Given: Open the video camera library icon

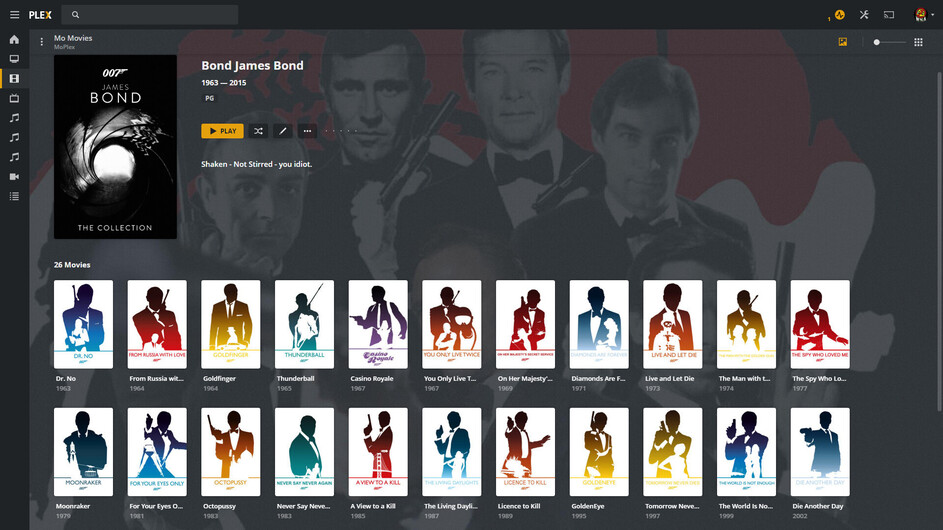Looking at the screenshot, I should click(x=14, y=176).
